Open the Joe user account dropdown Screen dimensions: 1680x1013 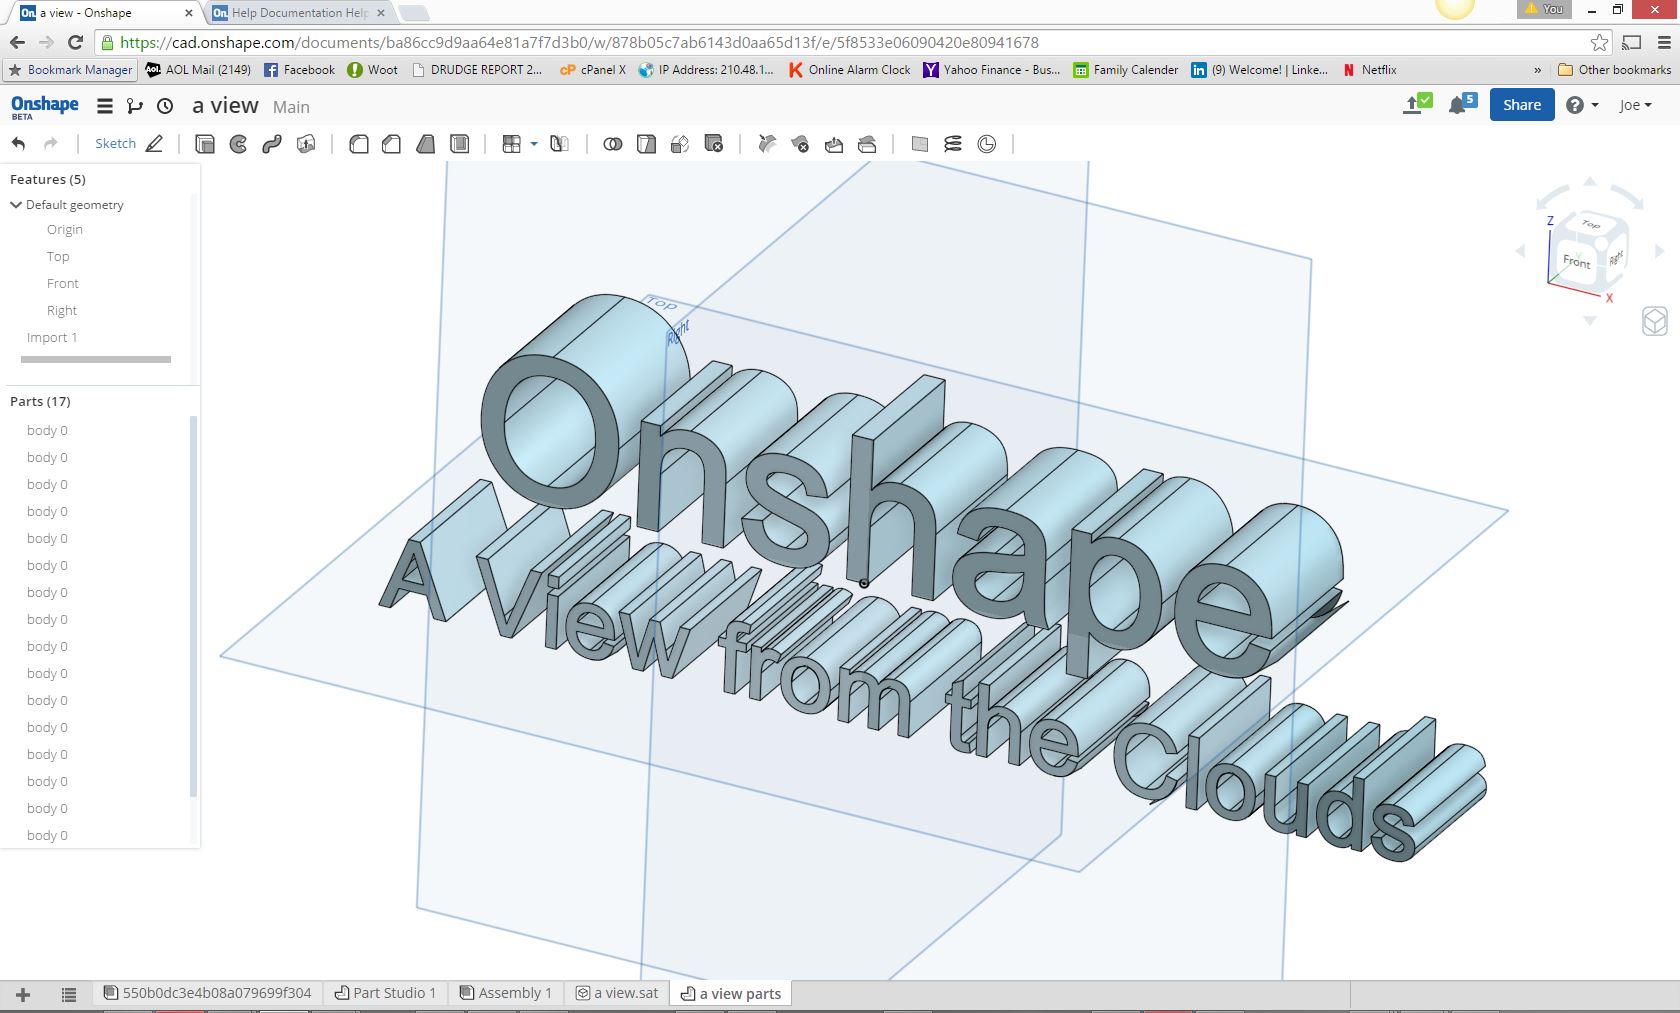click(1635, 105)
